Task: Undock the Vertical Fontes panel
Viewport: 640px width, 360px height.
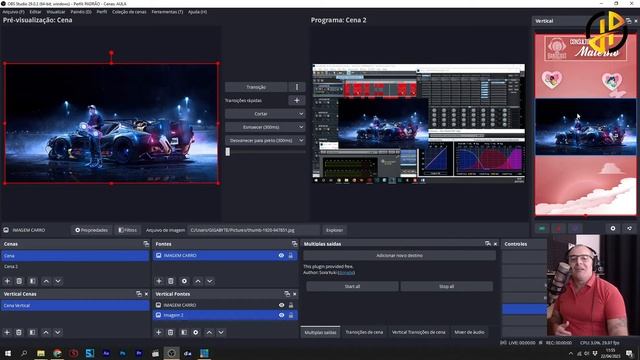Action: [287, 294]
